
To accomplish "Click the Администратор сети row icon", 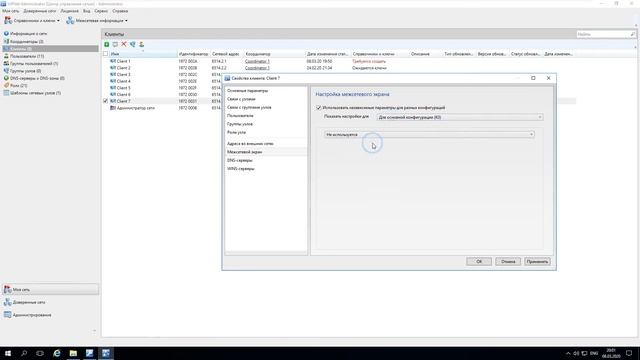I will 113,108.
